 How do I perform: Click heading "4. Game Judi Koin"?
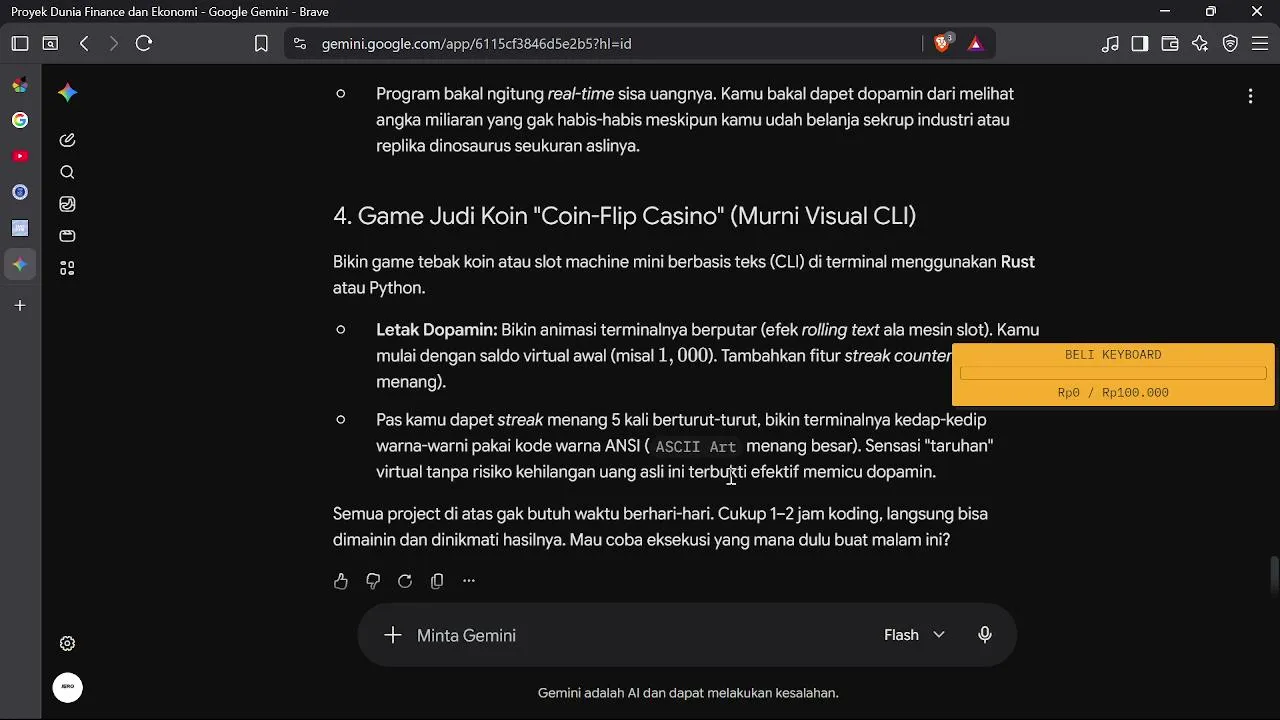pos(624,216)
